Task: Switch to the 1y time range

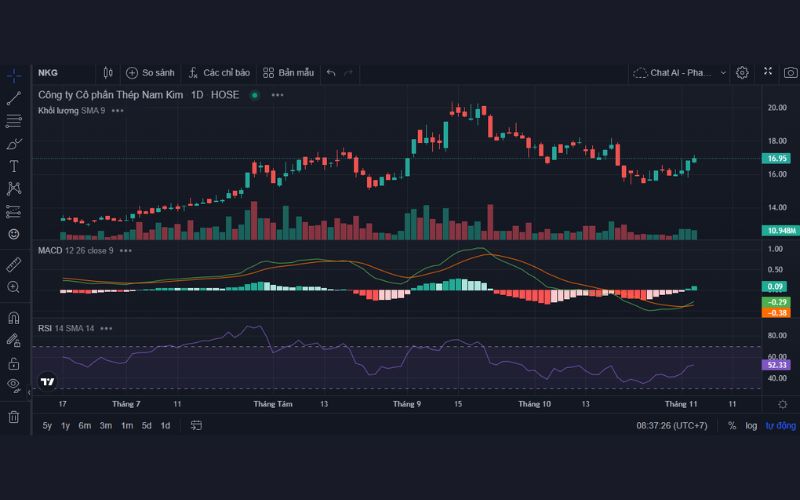Action: [x=65, y=425]
